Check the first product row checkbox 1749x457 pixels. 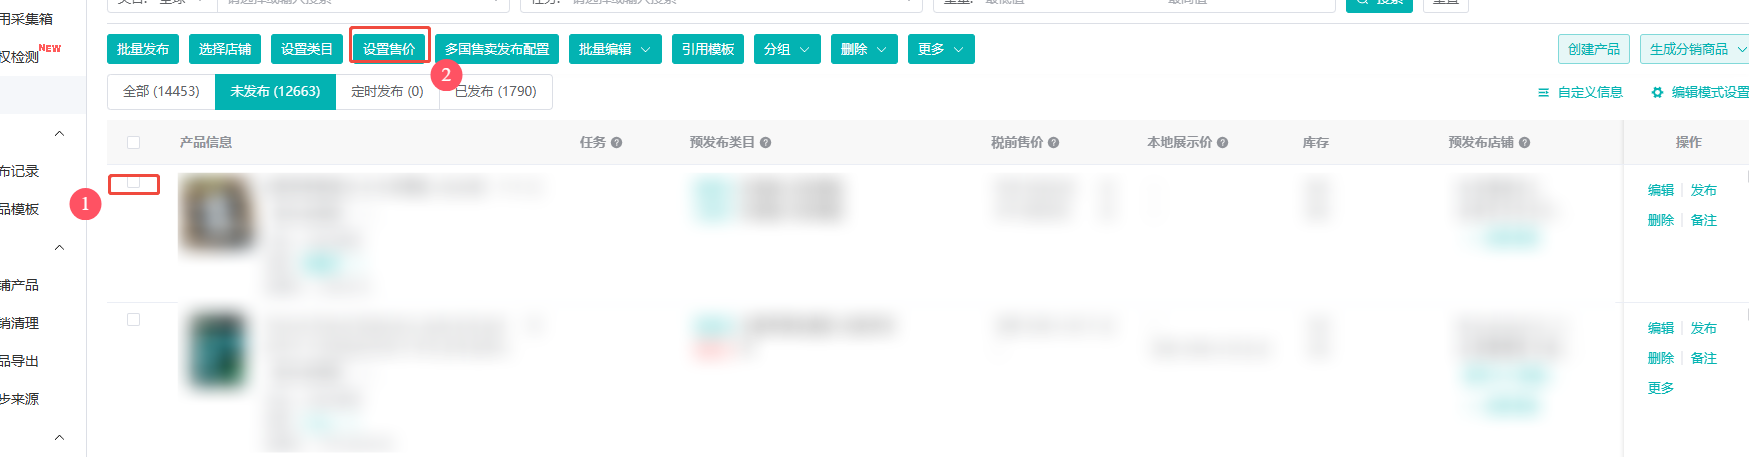(x=133, y=182)
